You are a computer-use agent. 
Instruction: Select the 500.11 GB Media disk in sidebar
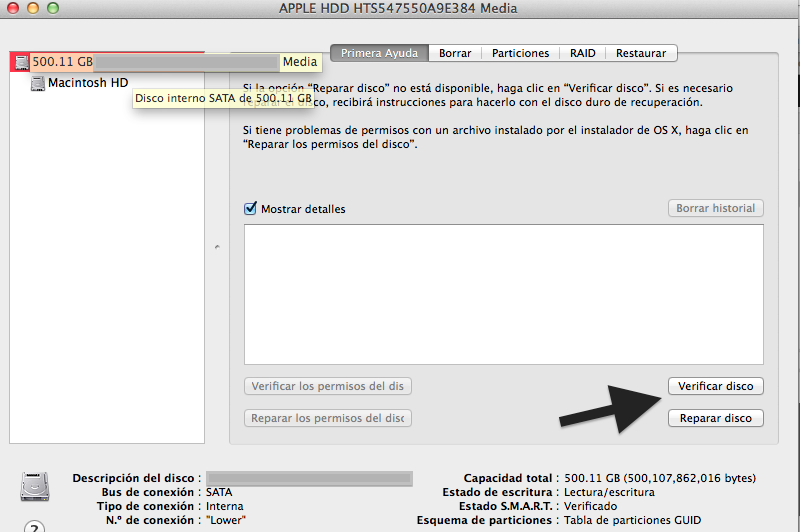tap(62, 61)
